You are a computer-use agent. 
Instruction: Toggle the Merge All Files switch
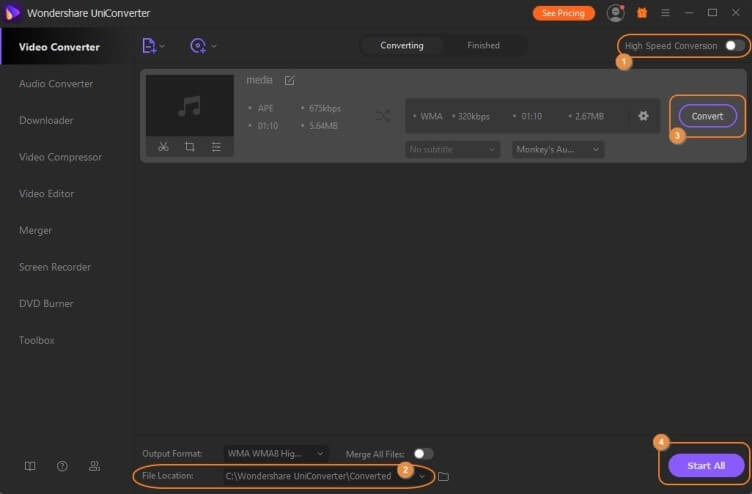pyautogui.click(x=423, y=453)
